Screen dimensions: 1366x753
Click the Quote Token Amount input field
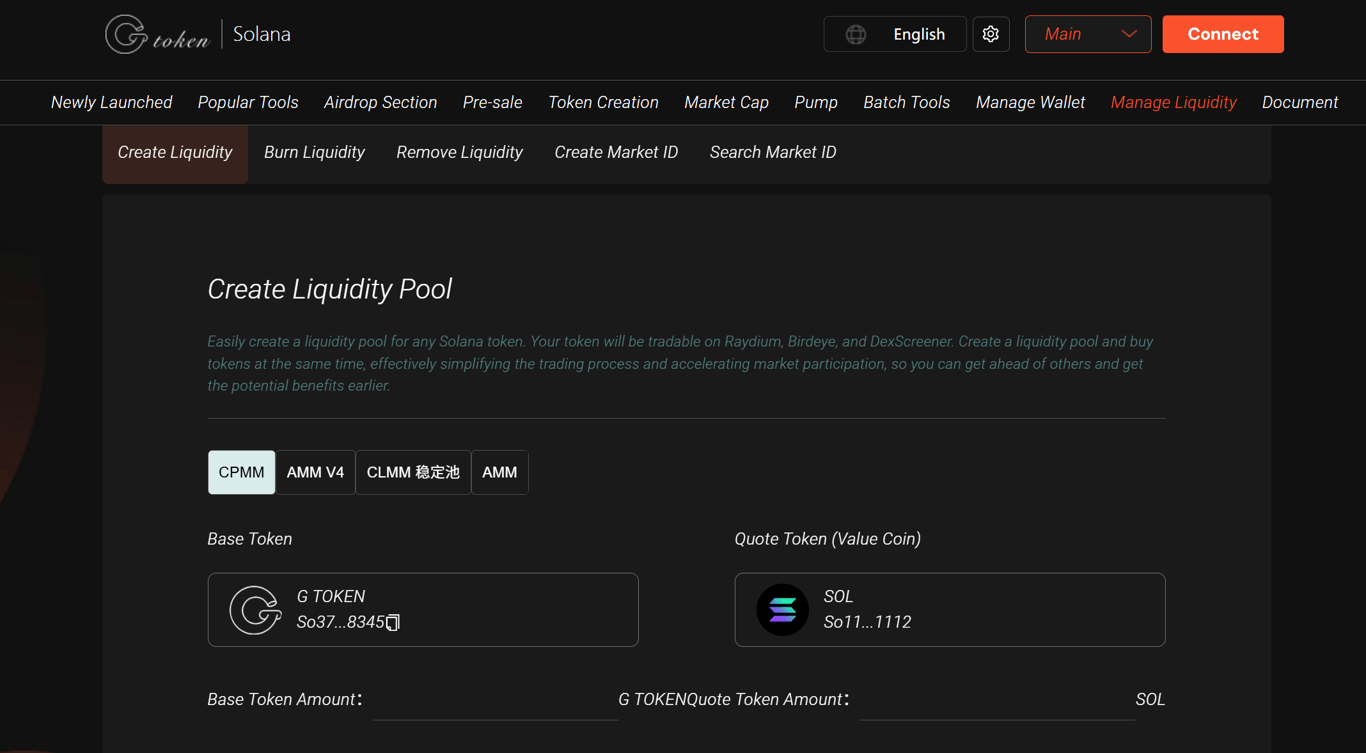coord(997,700)
